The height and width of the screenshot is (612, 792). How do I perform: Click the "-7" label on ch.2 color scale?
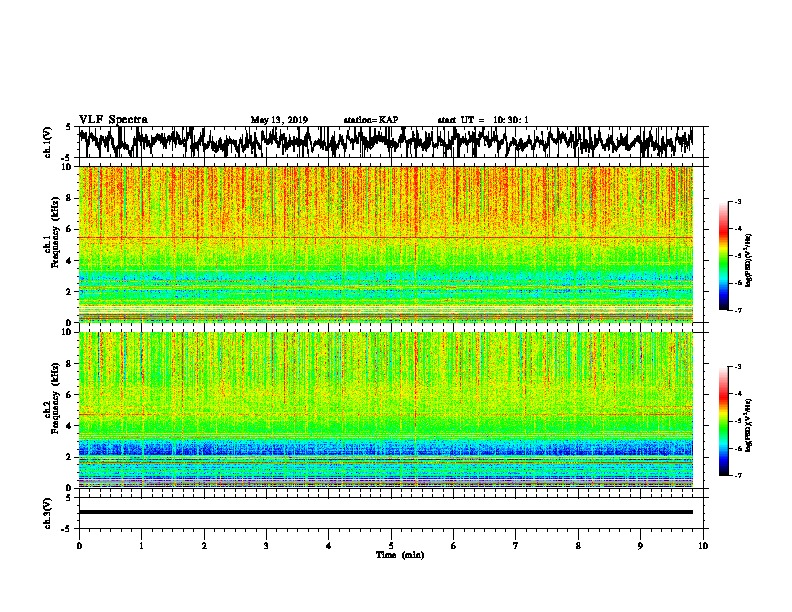(737, 475)
